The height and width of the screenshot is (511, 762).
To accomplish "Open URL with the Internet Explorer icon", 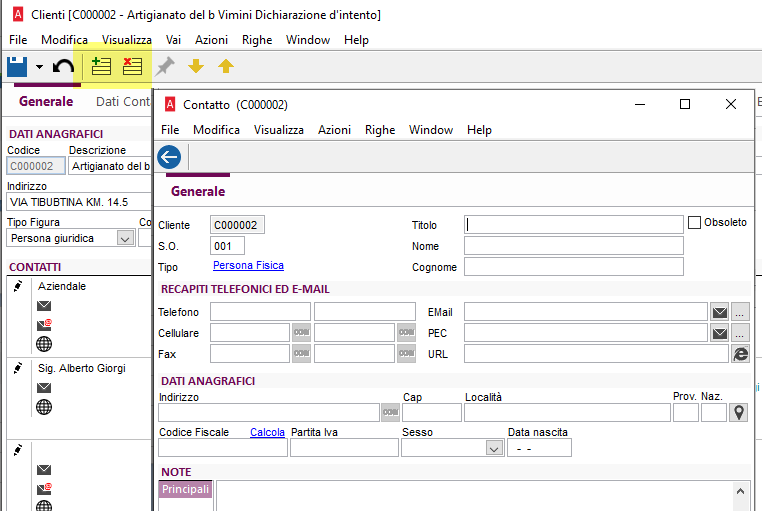I will 740,354.
